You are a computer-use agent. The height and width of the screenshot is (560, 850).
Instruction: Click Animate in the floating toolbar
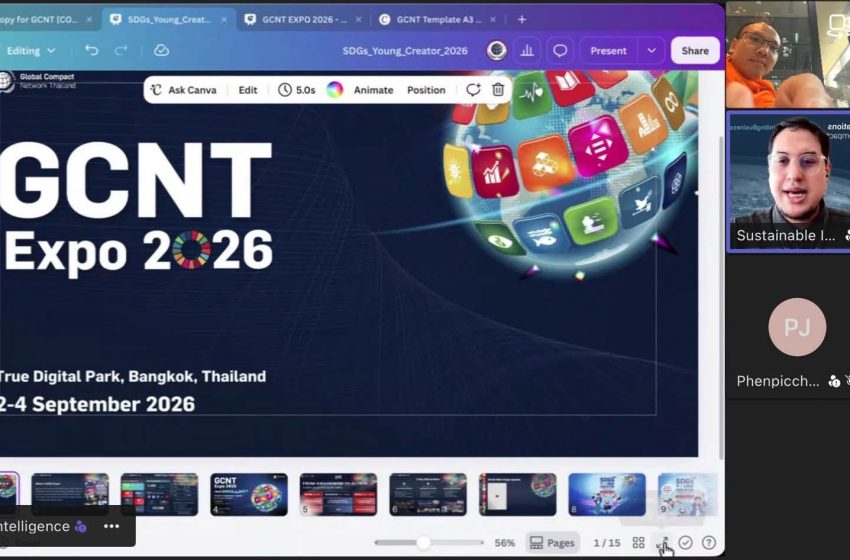click(373, 90)
